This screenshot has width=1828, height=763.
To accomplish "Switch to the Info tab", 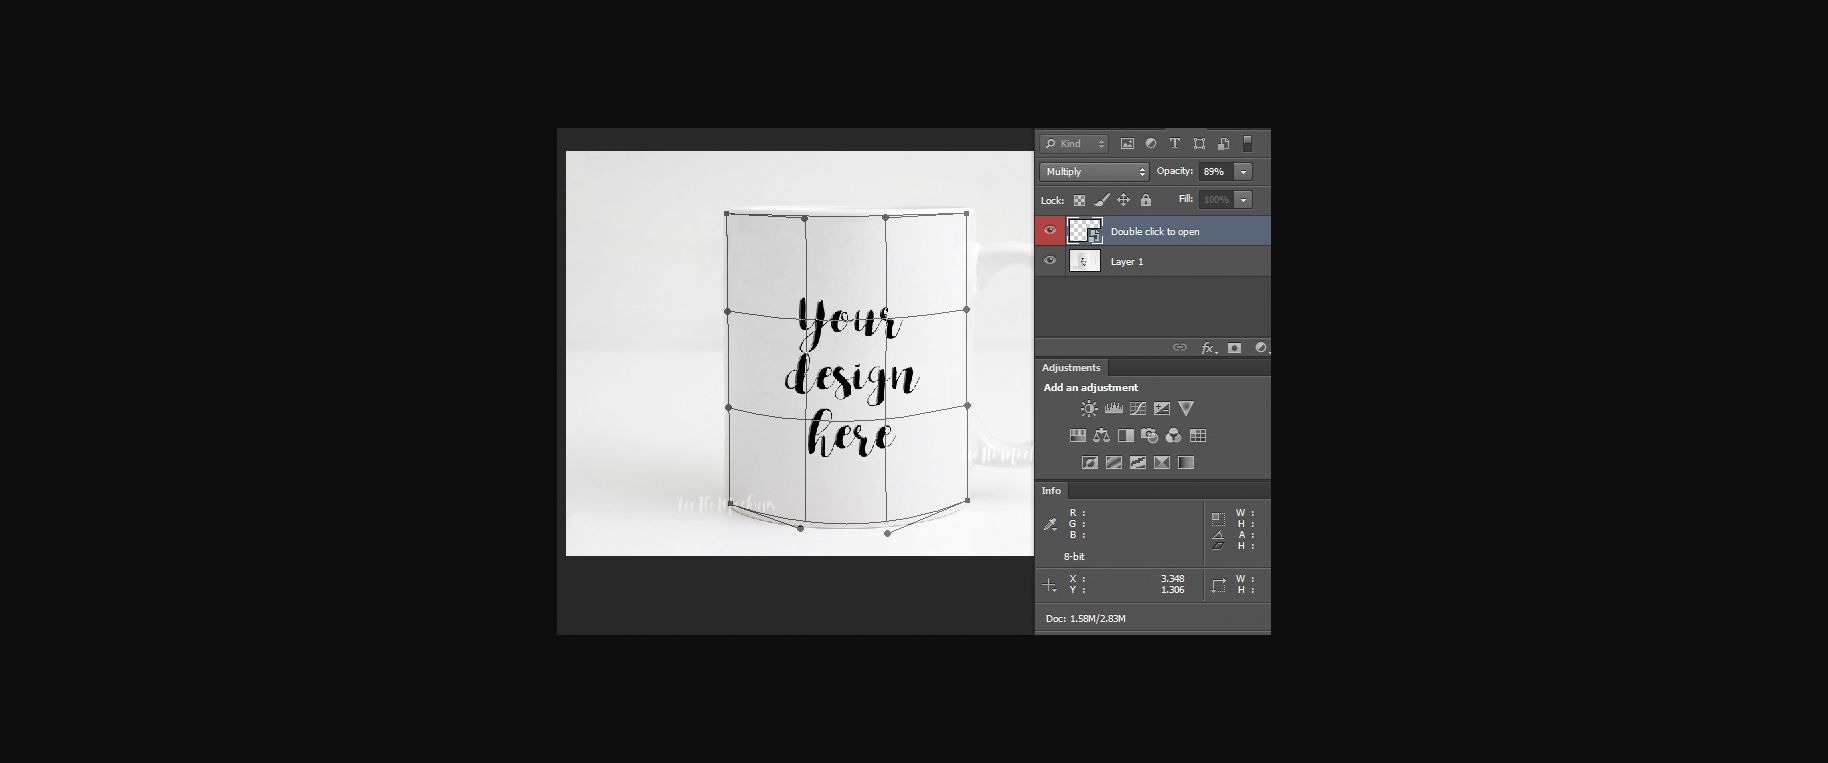I will [x=1052, y=491].
